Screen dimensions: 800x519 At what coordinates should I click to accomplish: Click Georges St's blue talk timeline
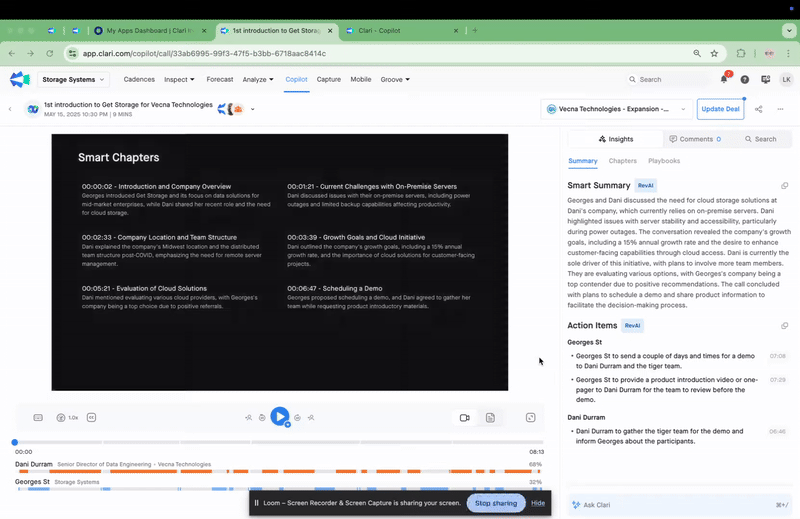[279, 489]
